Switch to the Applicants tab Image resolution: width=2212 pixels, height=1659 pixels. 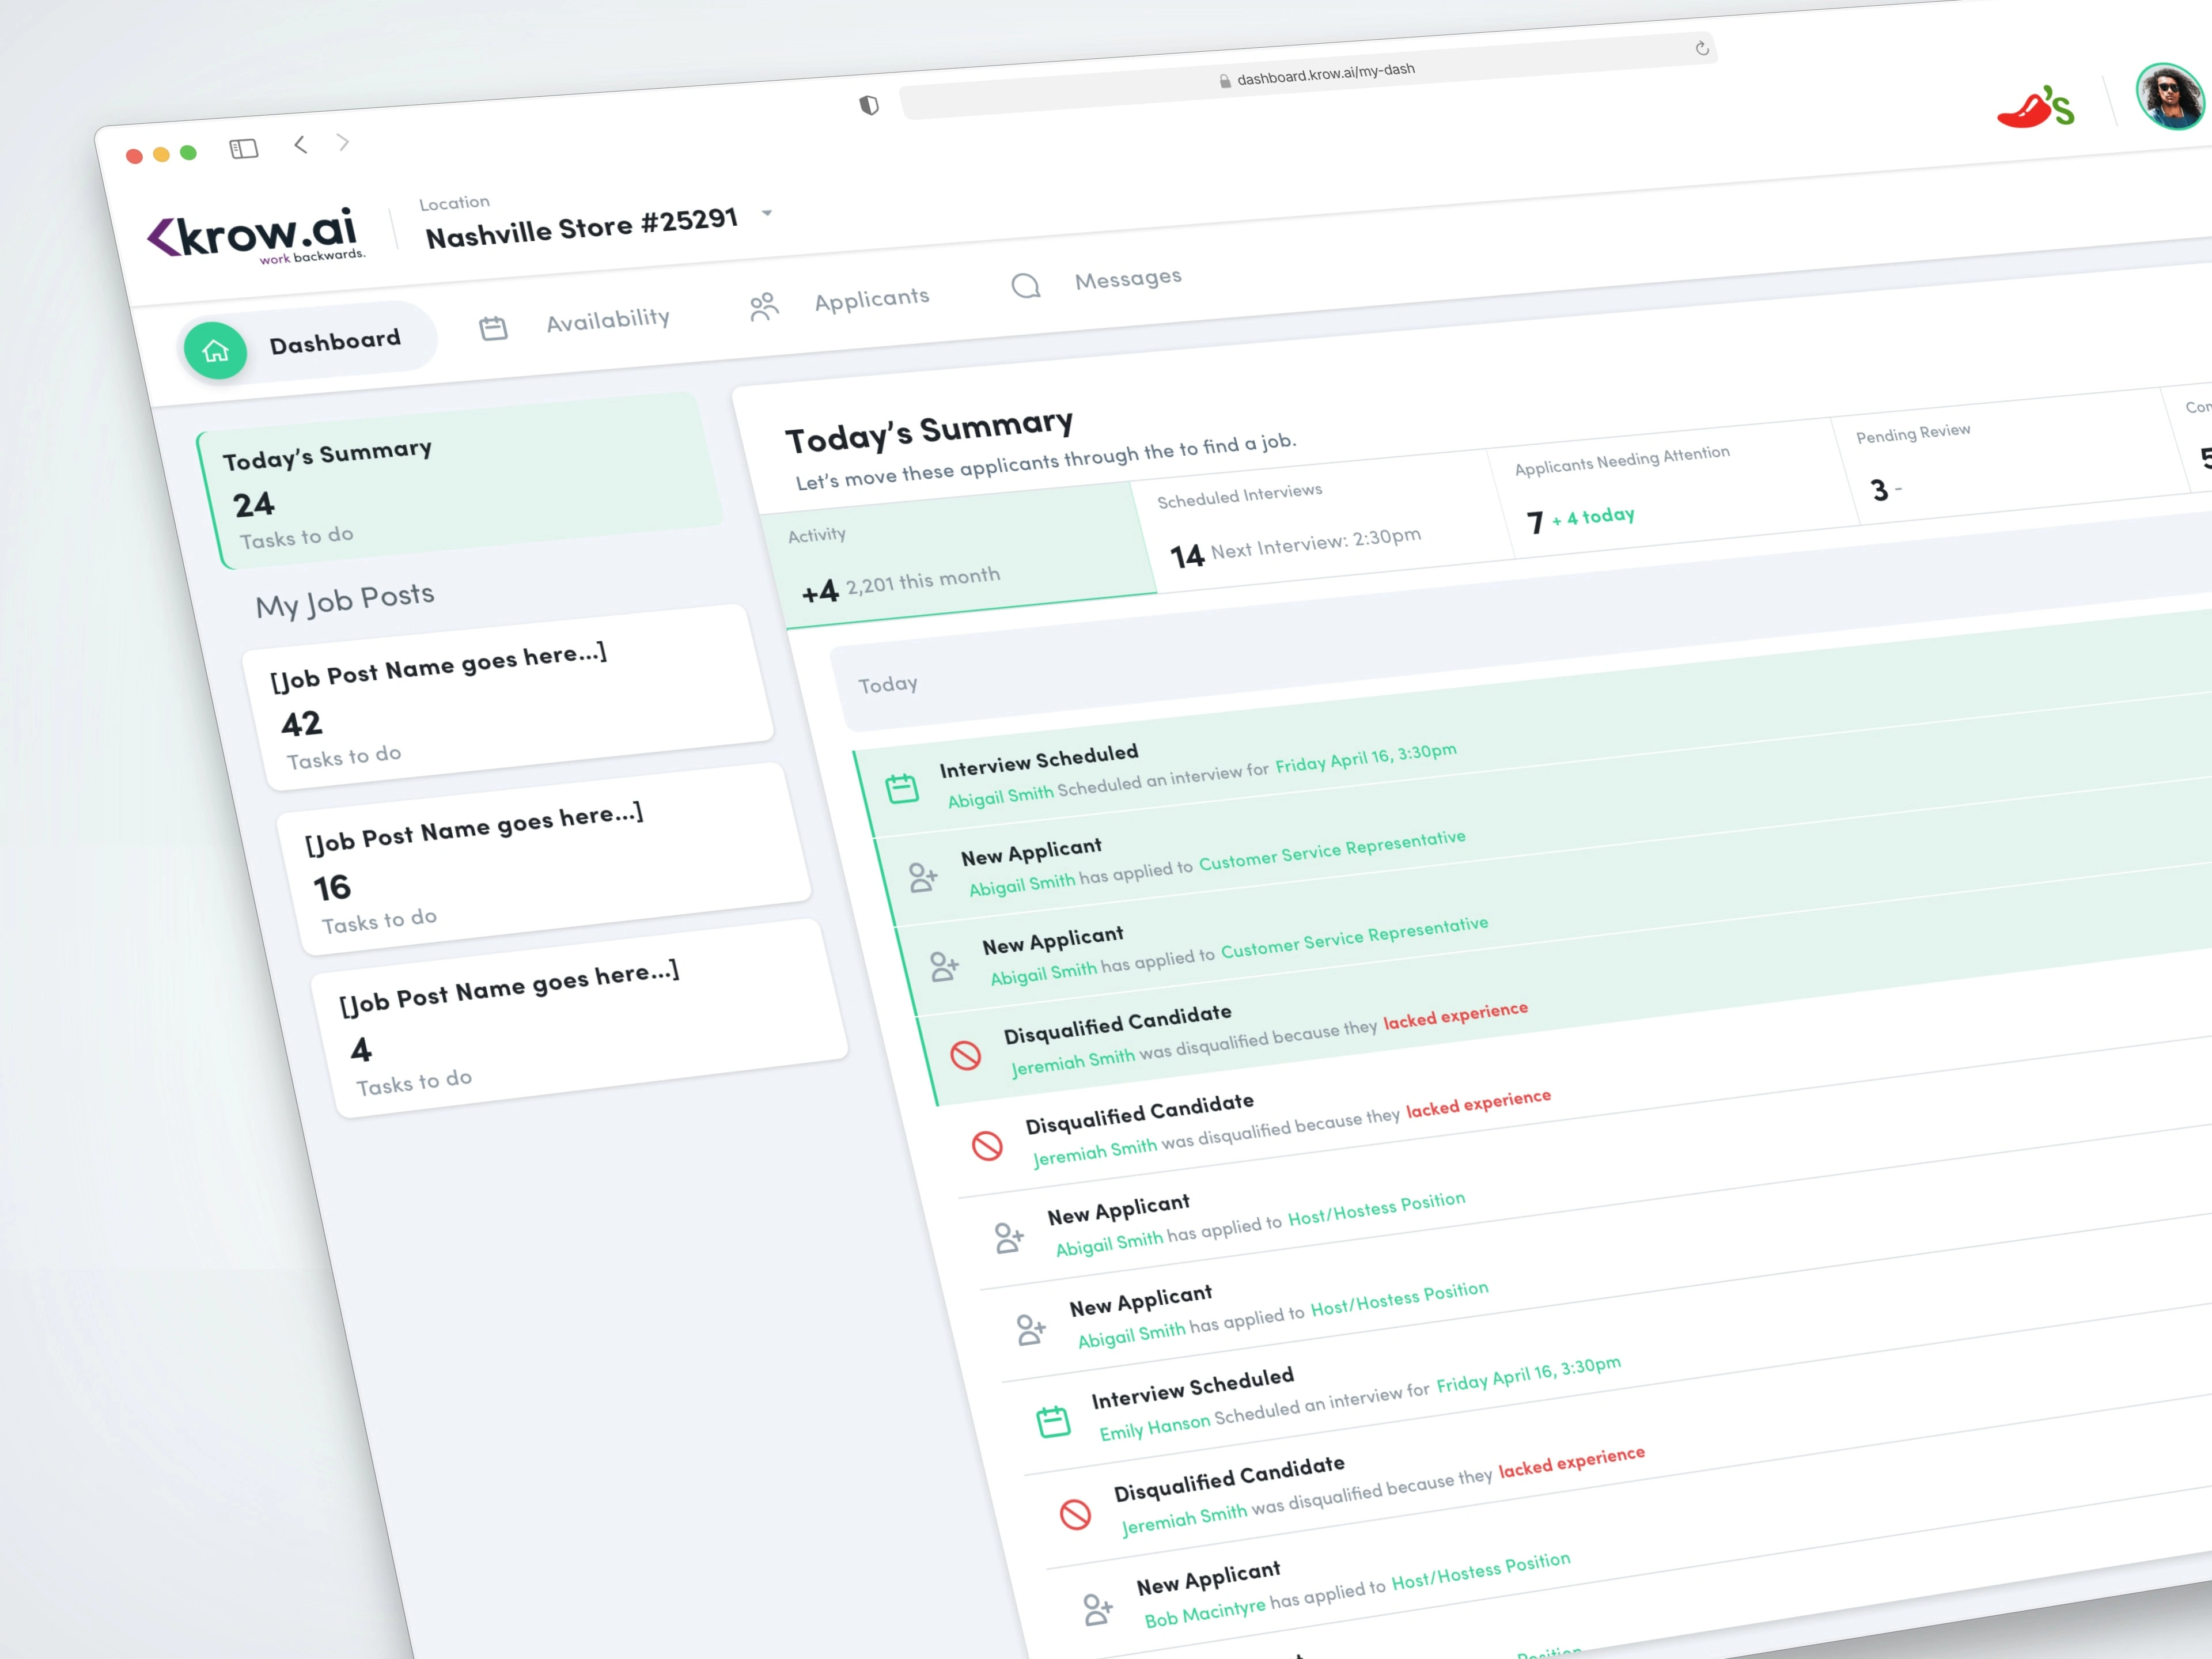click(839, 302)
